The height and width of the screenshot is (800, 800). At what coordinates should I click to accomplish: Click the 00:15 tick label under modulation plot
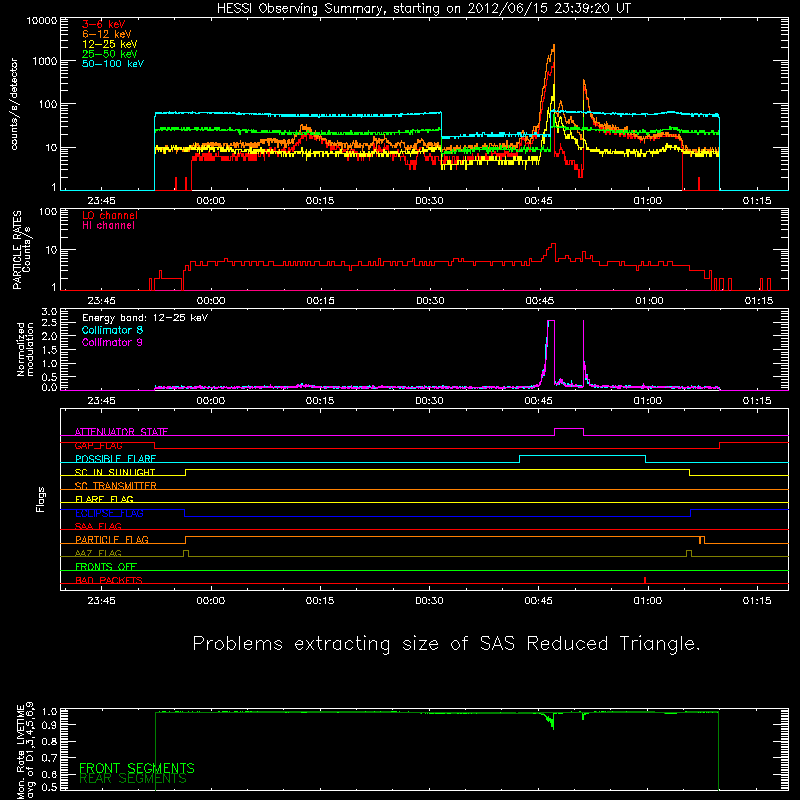(320, 401)
